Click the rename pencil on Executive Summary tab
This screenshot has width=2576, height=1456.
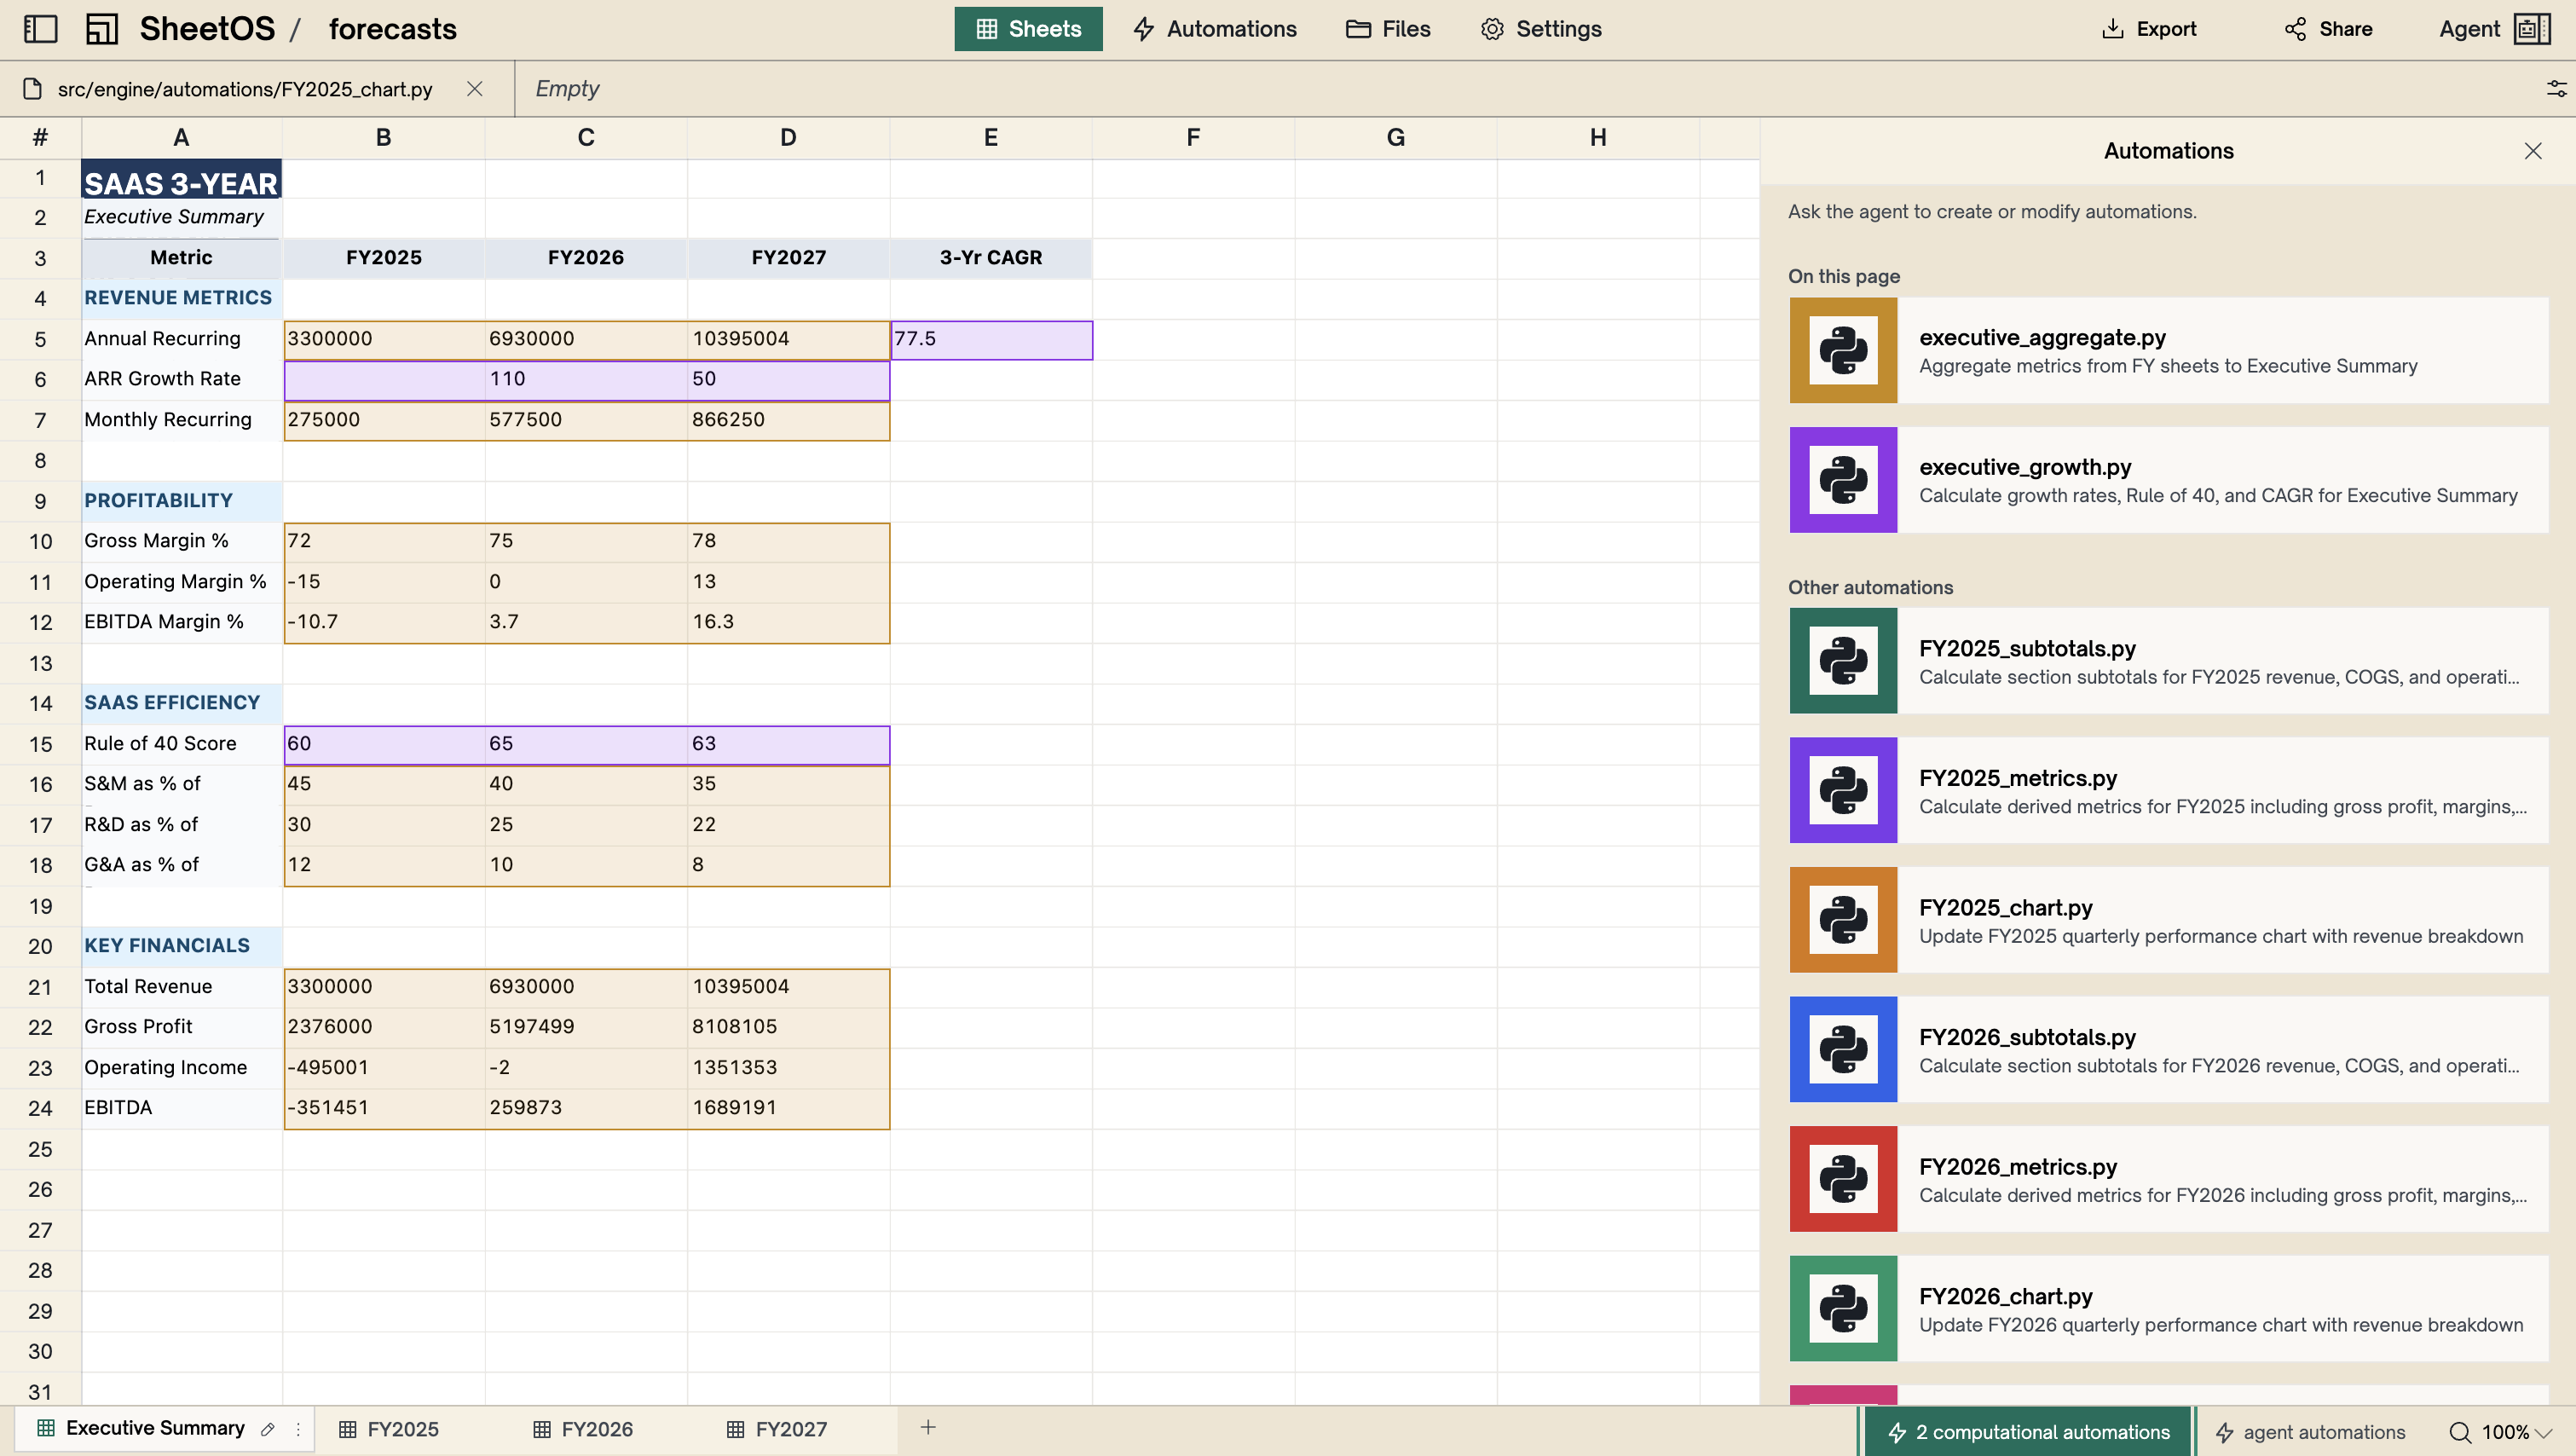point(267,1429)
